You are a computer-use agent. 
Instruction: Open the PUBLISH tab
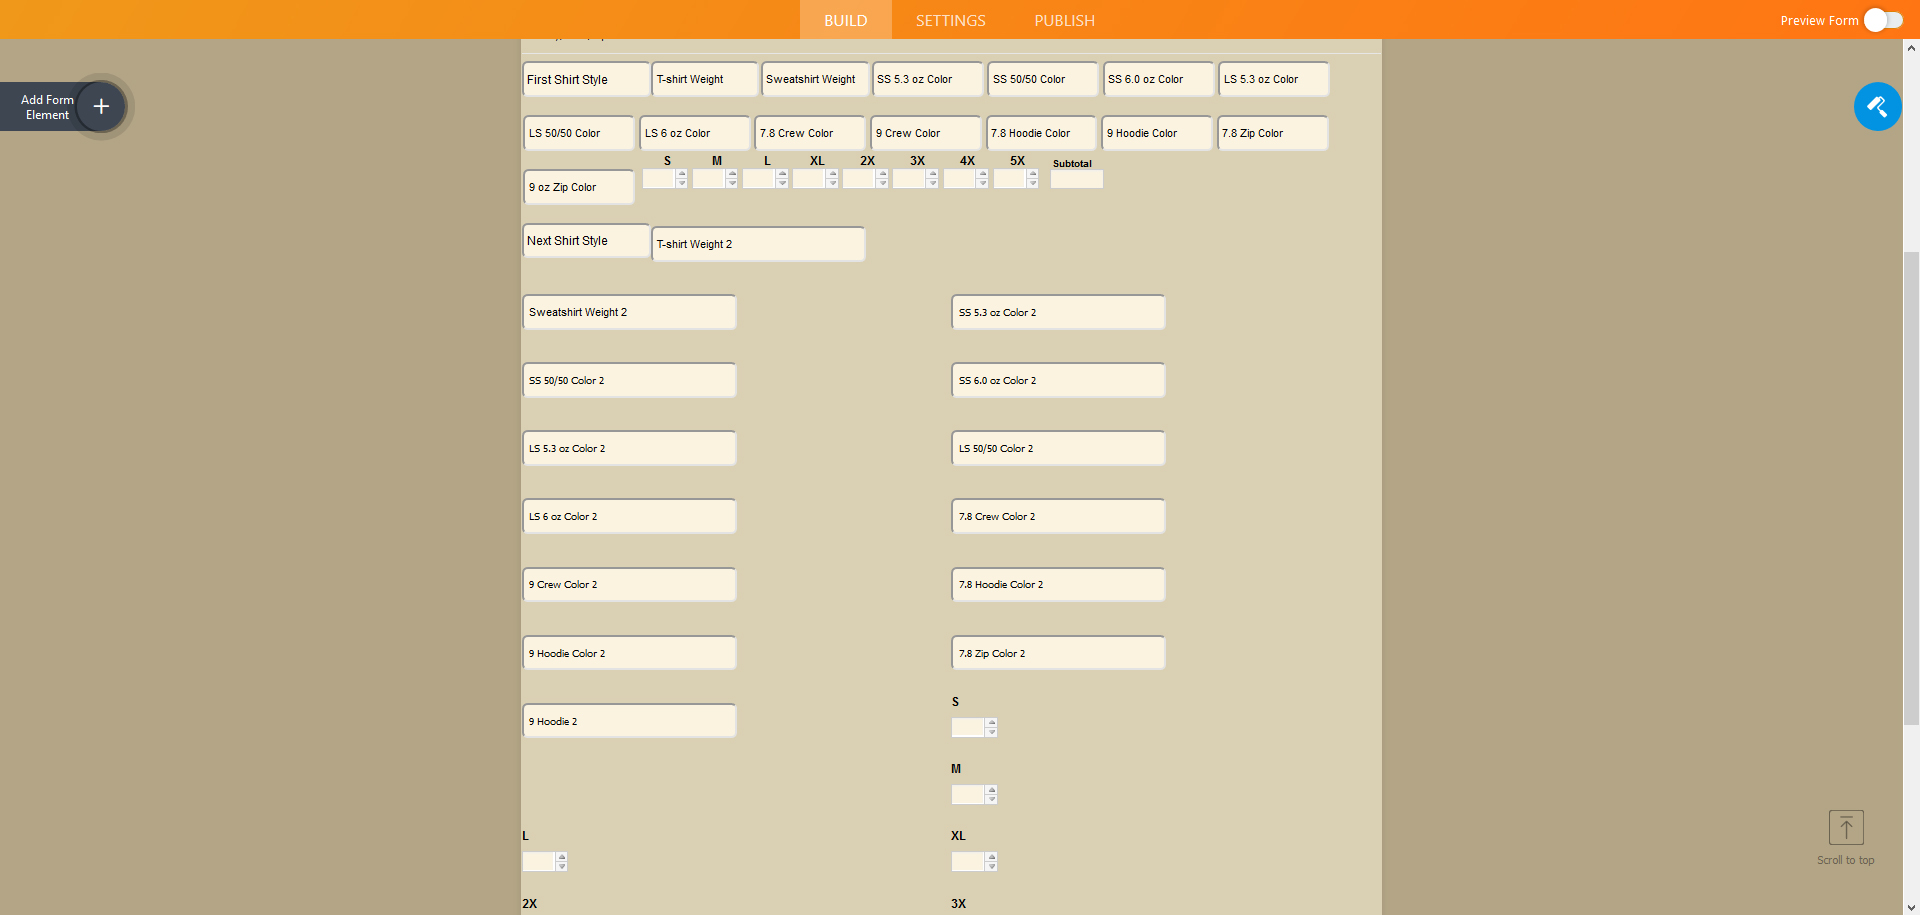click(1064, 20)
